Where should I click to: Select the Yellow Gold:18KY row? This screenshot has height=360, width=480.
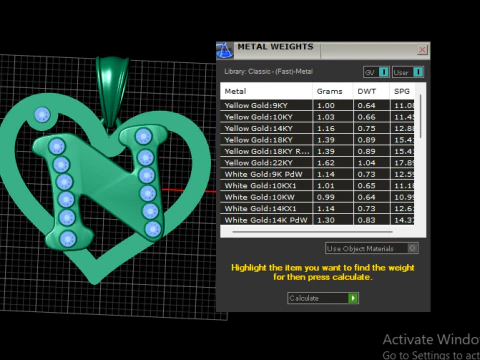tap(317, 140)
